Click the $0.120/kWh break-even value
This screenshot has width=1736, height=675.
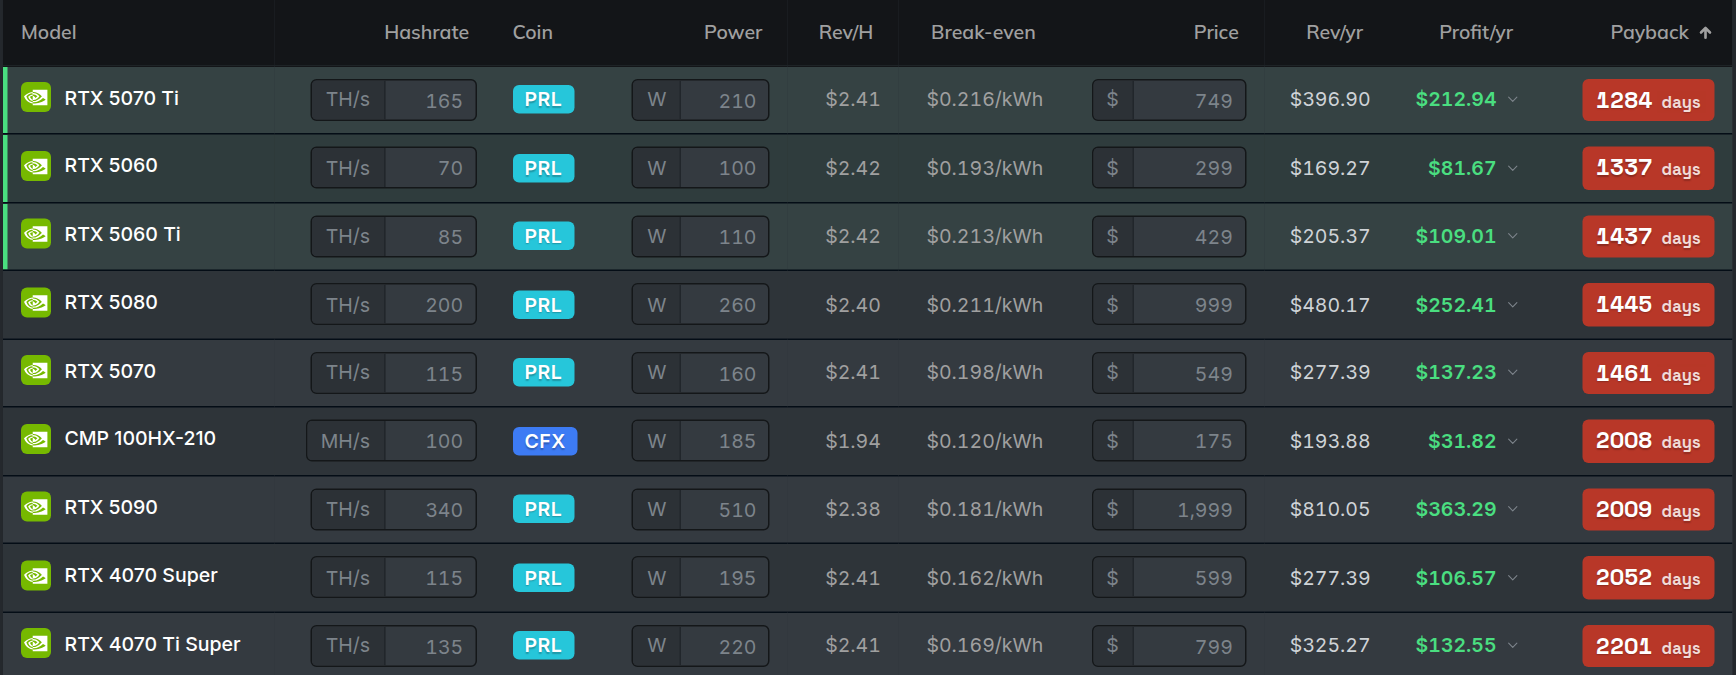click(x=985, y=441)
